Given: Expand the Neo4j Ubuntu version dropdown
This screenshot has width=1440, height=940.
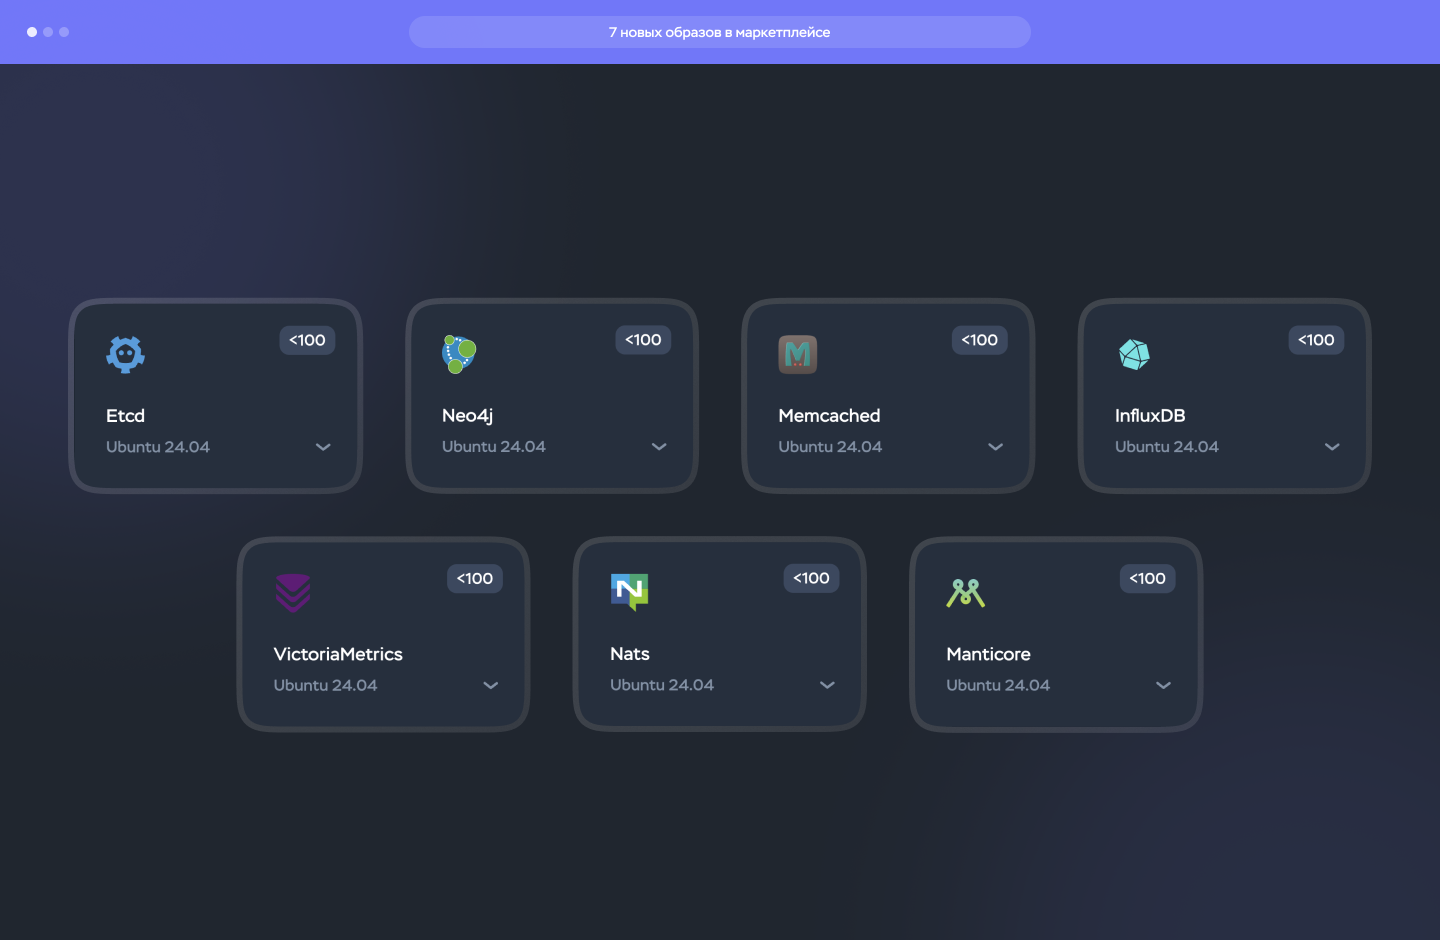Looking at the screenshot, I should click(x=659, y=447).
